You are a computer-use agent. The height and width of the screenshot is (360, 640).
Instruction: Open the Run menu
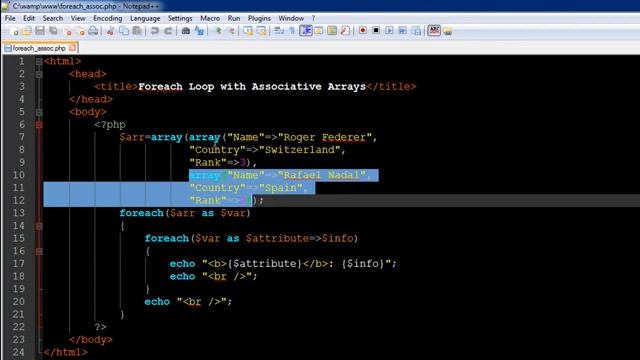tap(234, 18)
